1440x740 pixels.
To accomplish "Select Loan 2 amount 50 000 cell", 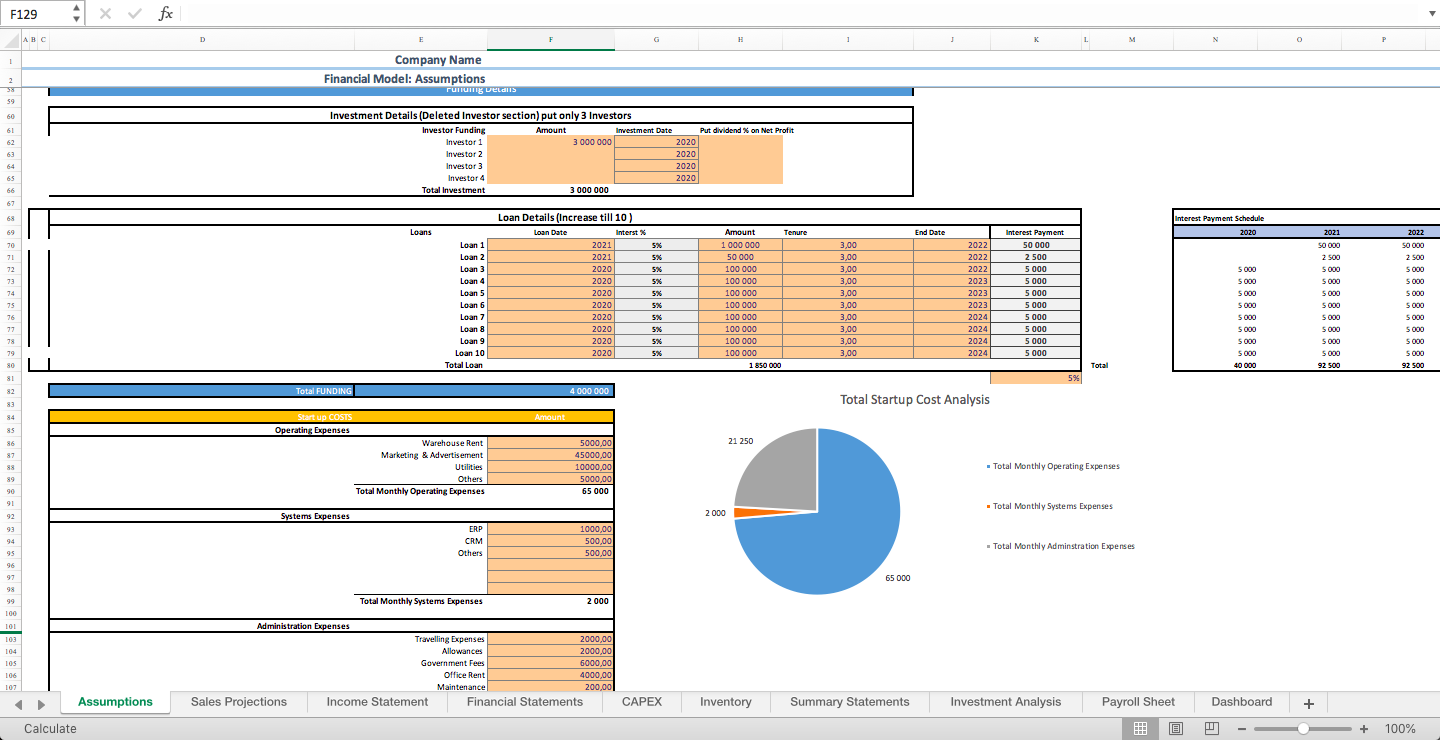I will pyautogui.click(x=740, y=257).
